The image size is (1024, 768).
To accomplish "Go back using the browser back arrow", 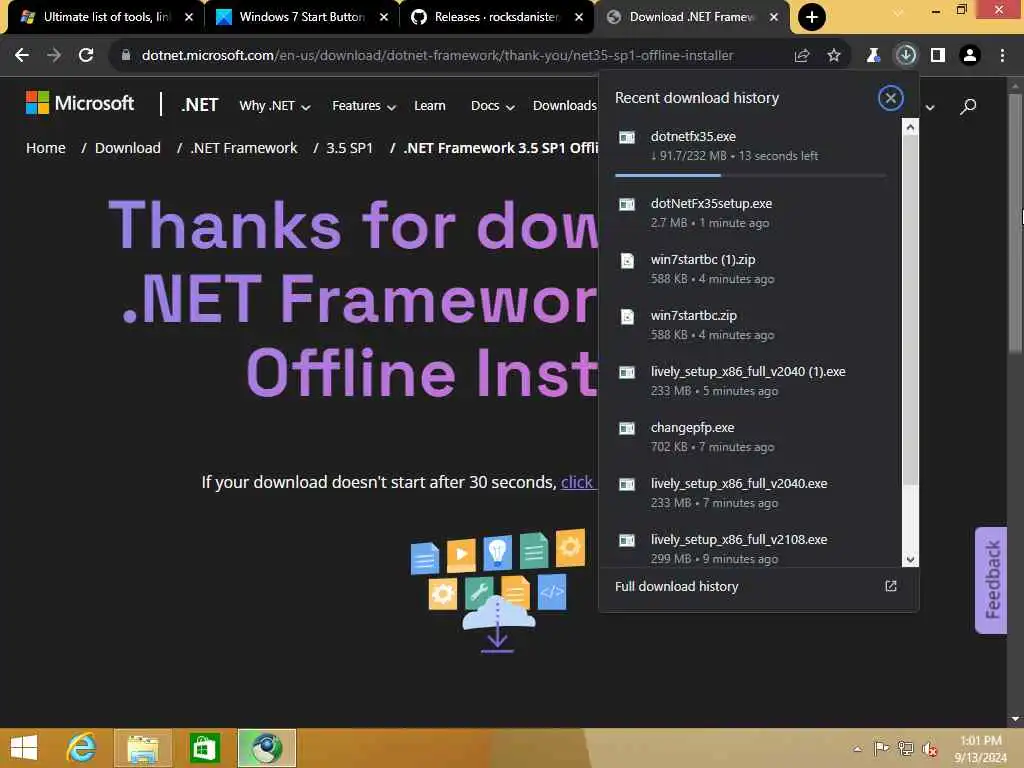I will pyautogui.click(x=22, y=56).
